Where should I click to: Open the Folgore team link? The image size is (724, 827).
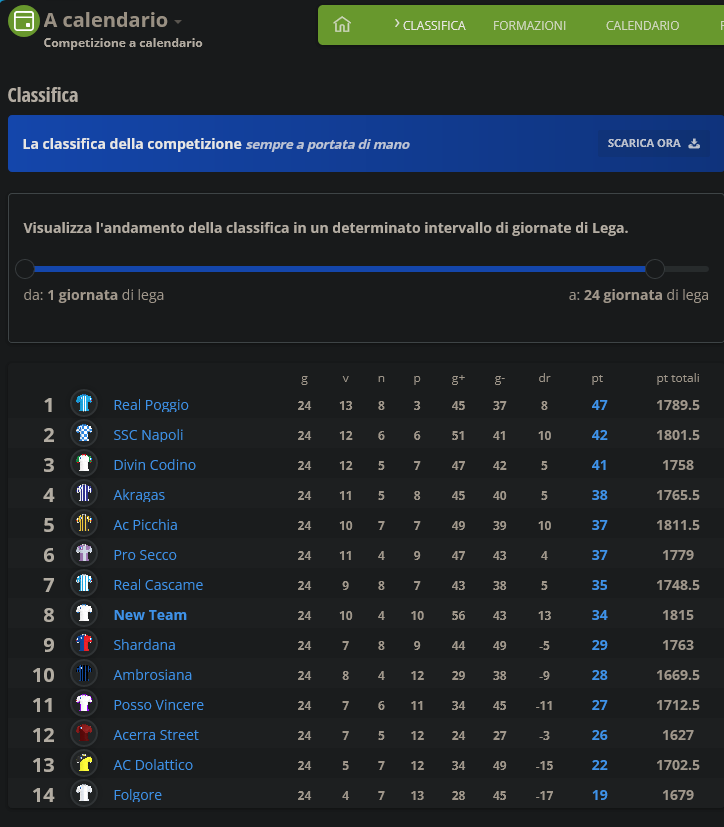(x=137, y=795)
